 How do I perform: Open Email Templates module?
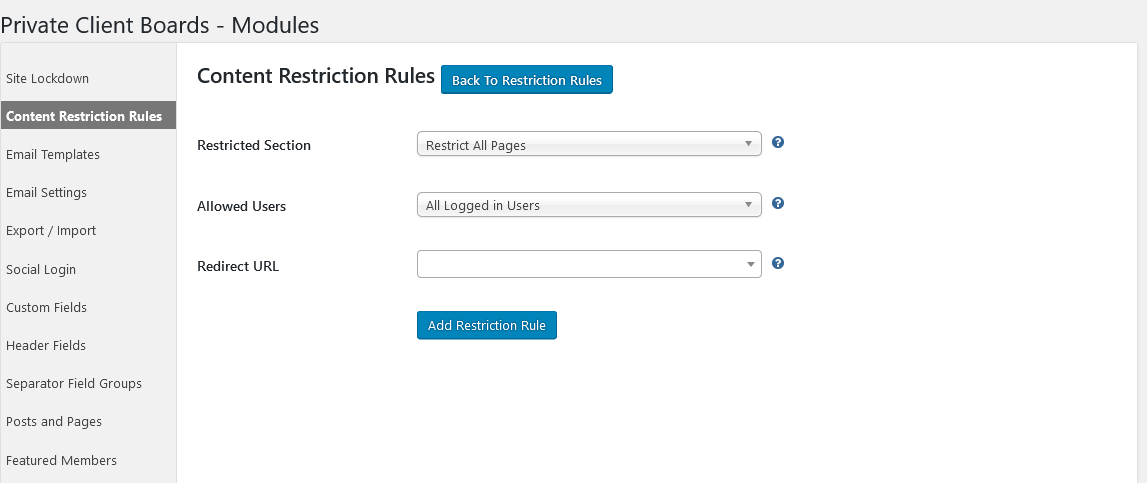(53, 154)
